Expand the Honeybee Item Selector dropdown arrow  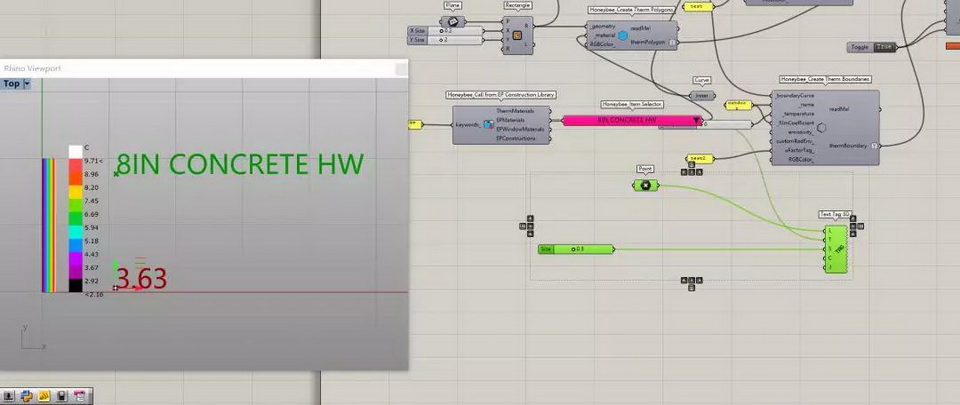click(x=696, y=120)
